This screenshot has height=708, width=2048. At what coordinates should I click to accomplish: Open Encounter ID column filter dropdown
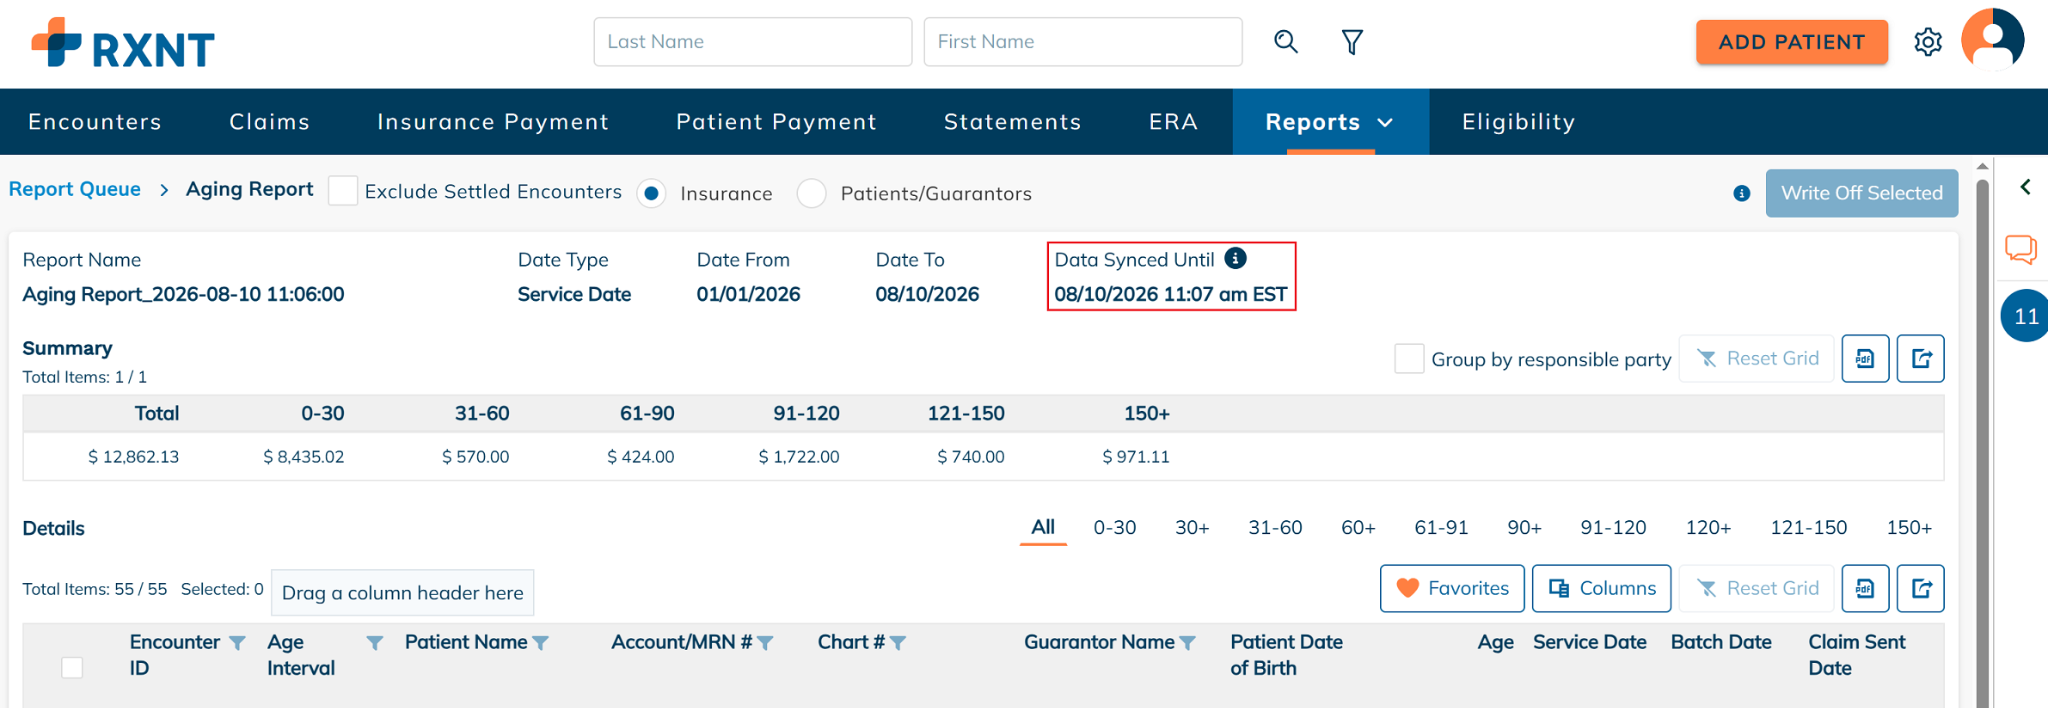pyautogui.click(x=237, y=643)
